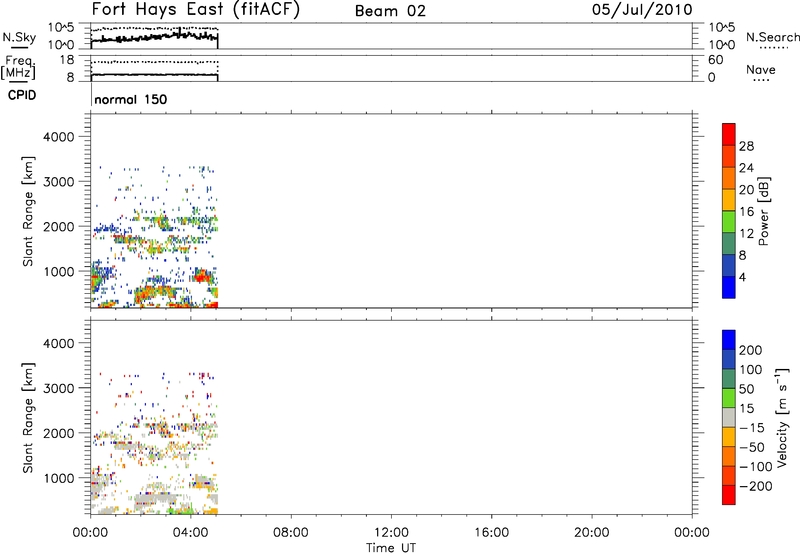
Task: Click the '-100' label on velocity colorbar
Action: click(x=756, y=467)
